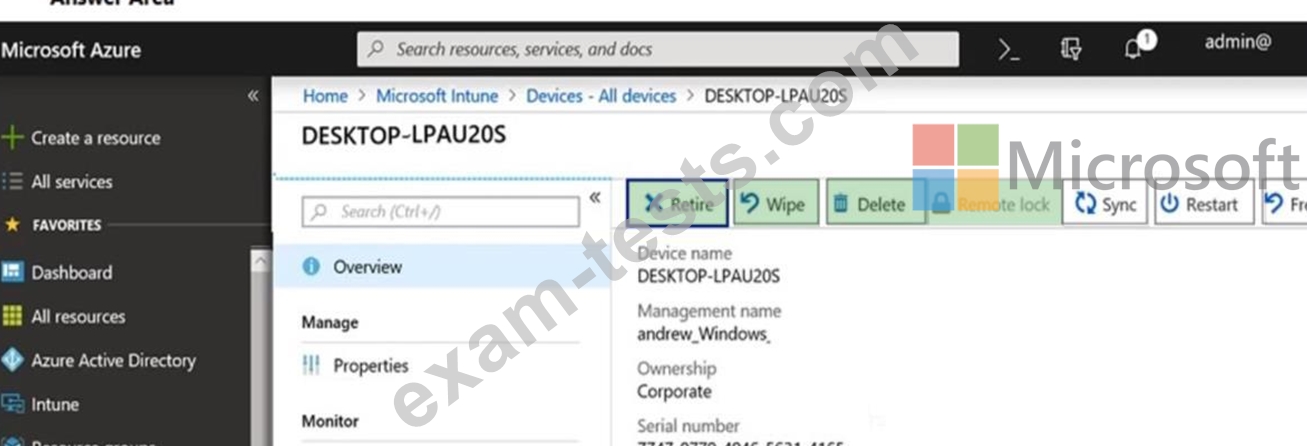This screenshot has height=446, width=1307.
Task: Sync the device with Intune
Action: click(x=1105, y=204)
